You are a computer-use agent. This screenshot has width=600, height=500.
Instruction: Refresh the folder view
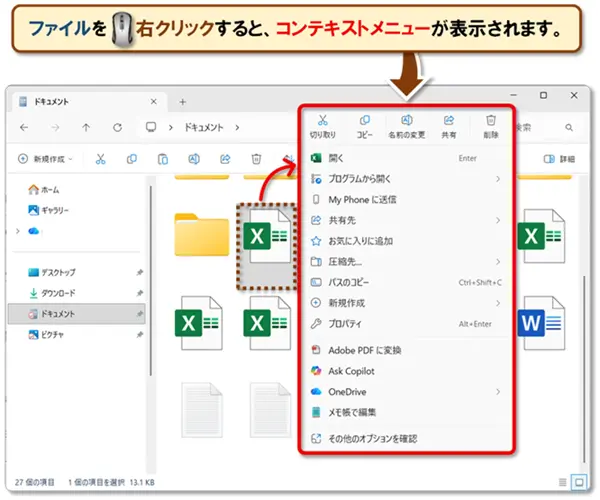click(x=117, y=127)
